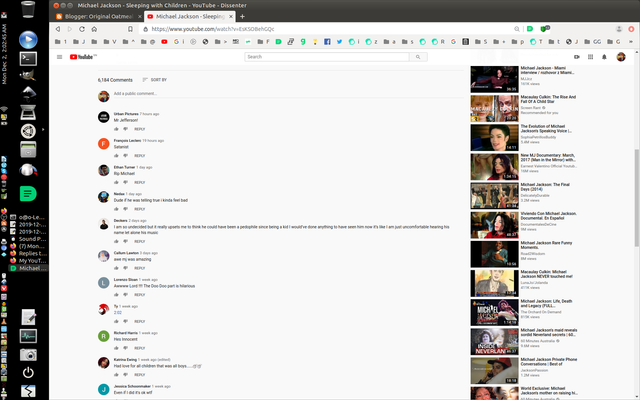This screenshot has height=400, width=640.
Task: Click the YouTube search field
Action: click(327, 57)
